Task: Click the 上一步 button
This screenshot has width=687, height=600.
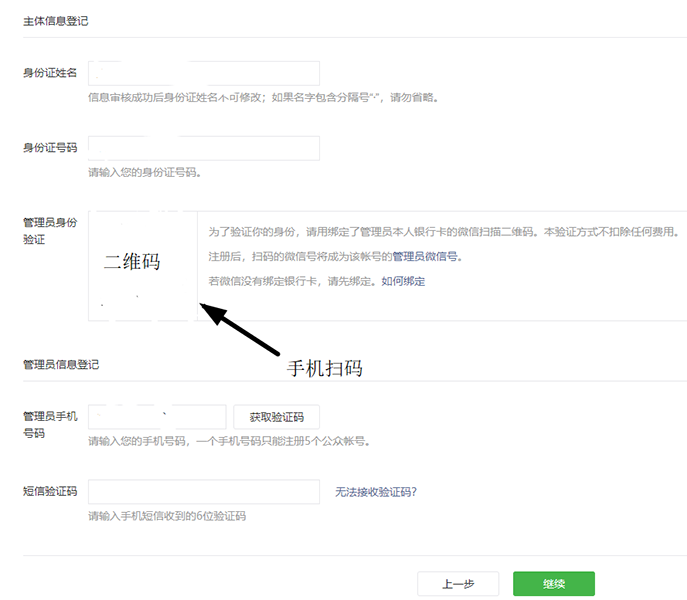Action: (458, 584)
